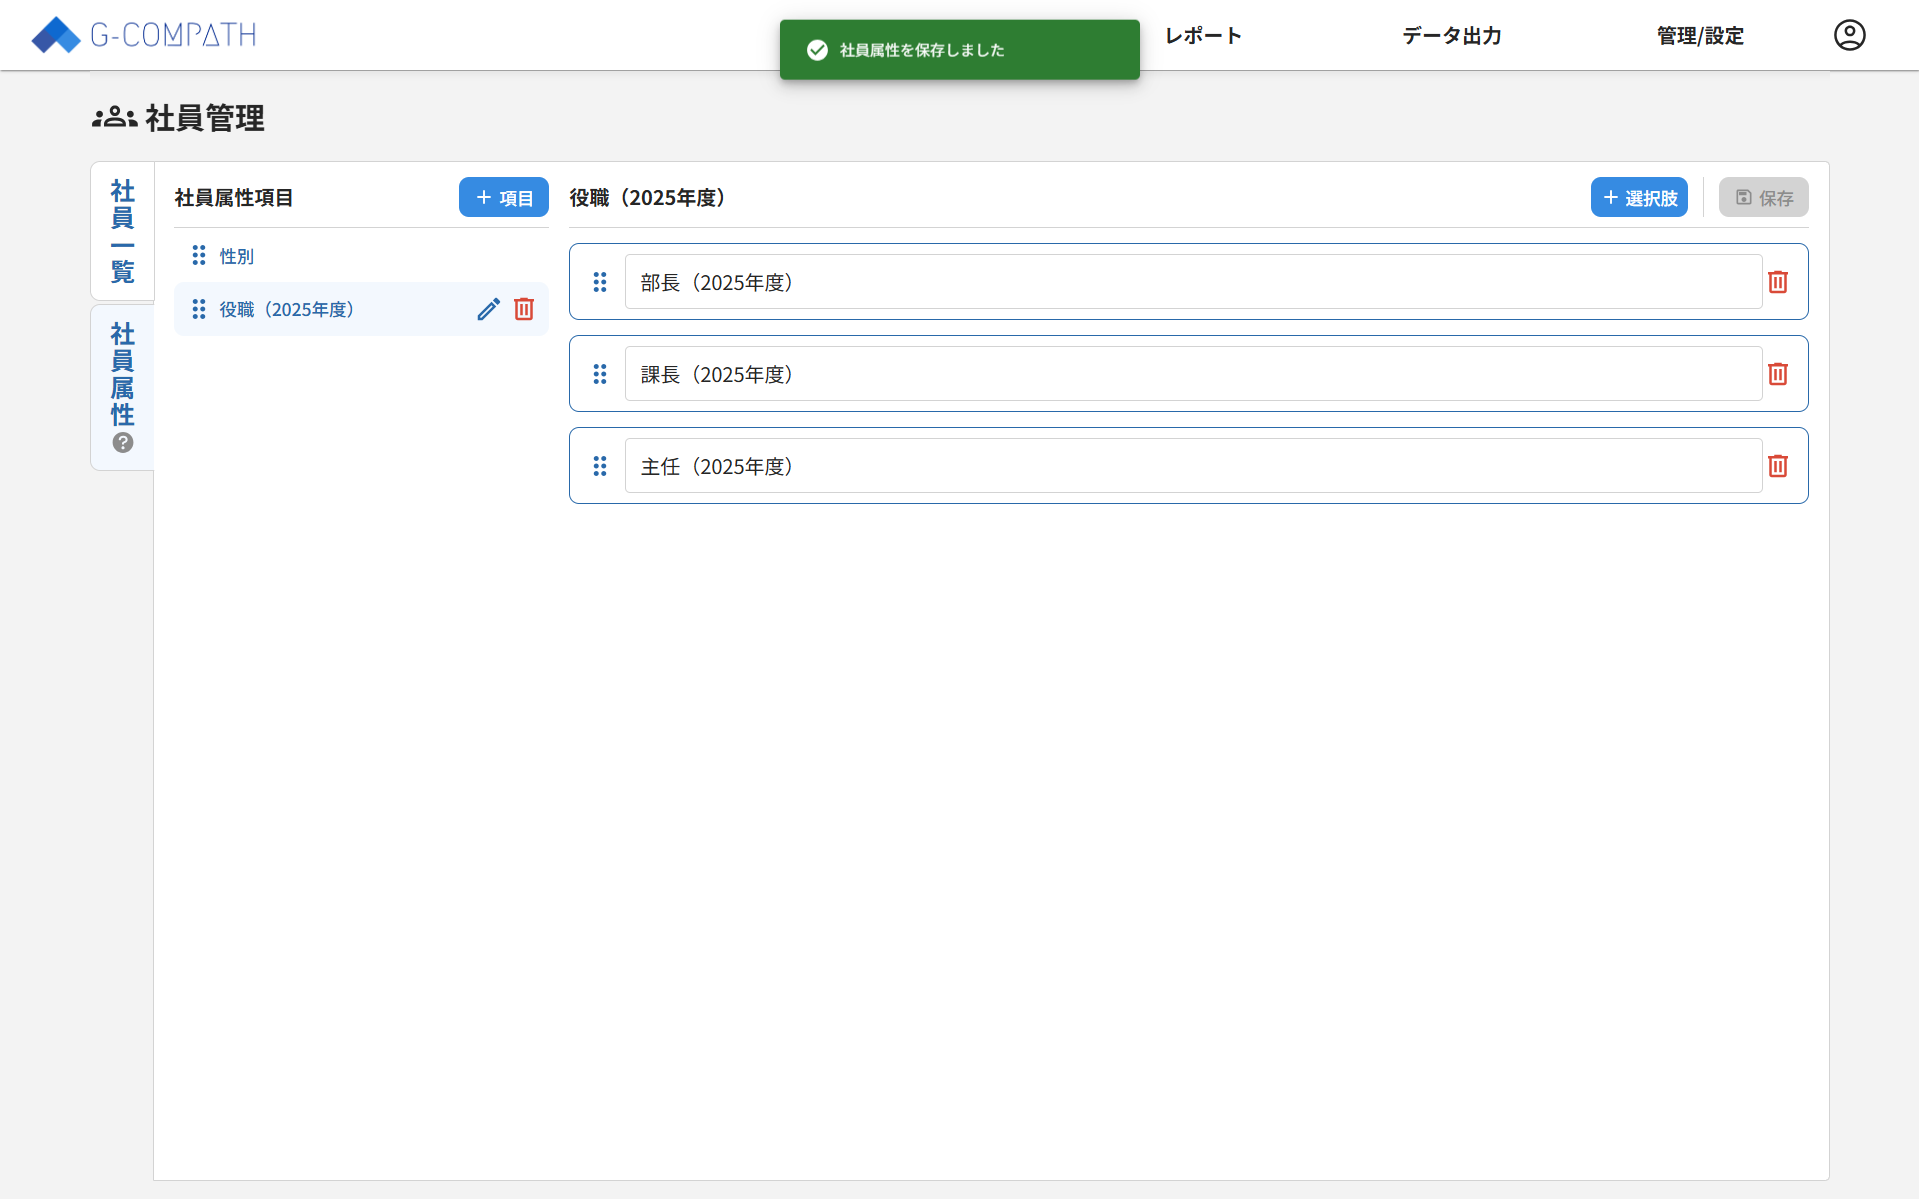Click the 選択肢 add button
Screen dimensions: 1919x1199
coord(1639,197)
